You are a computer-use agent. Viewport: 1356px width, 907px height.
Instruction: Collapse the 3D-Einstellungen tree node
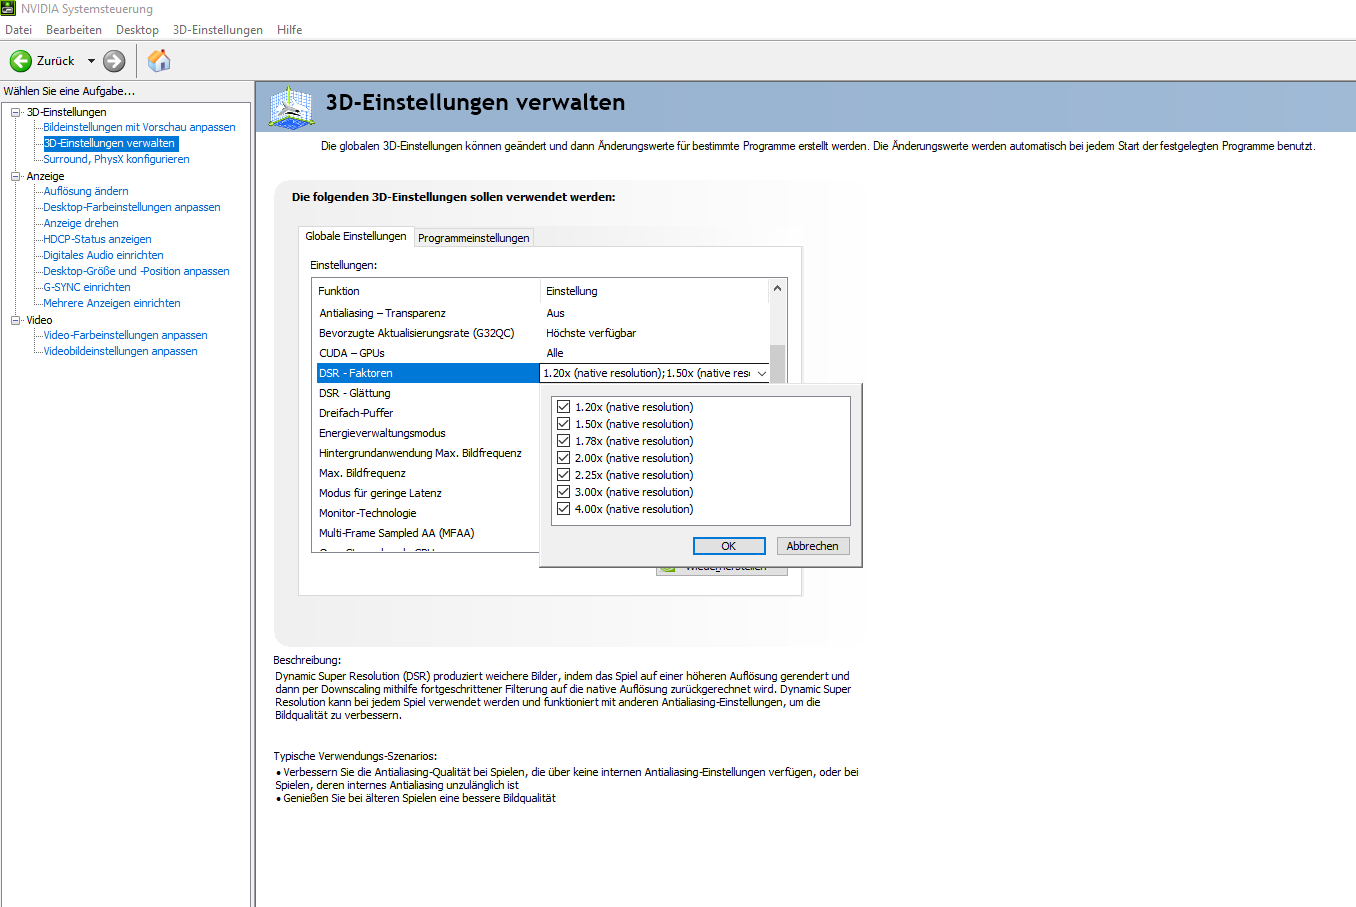[15, 112]
